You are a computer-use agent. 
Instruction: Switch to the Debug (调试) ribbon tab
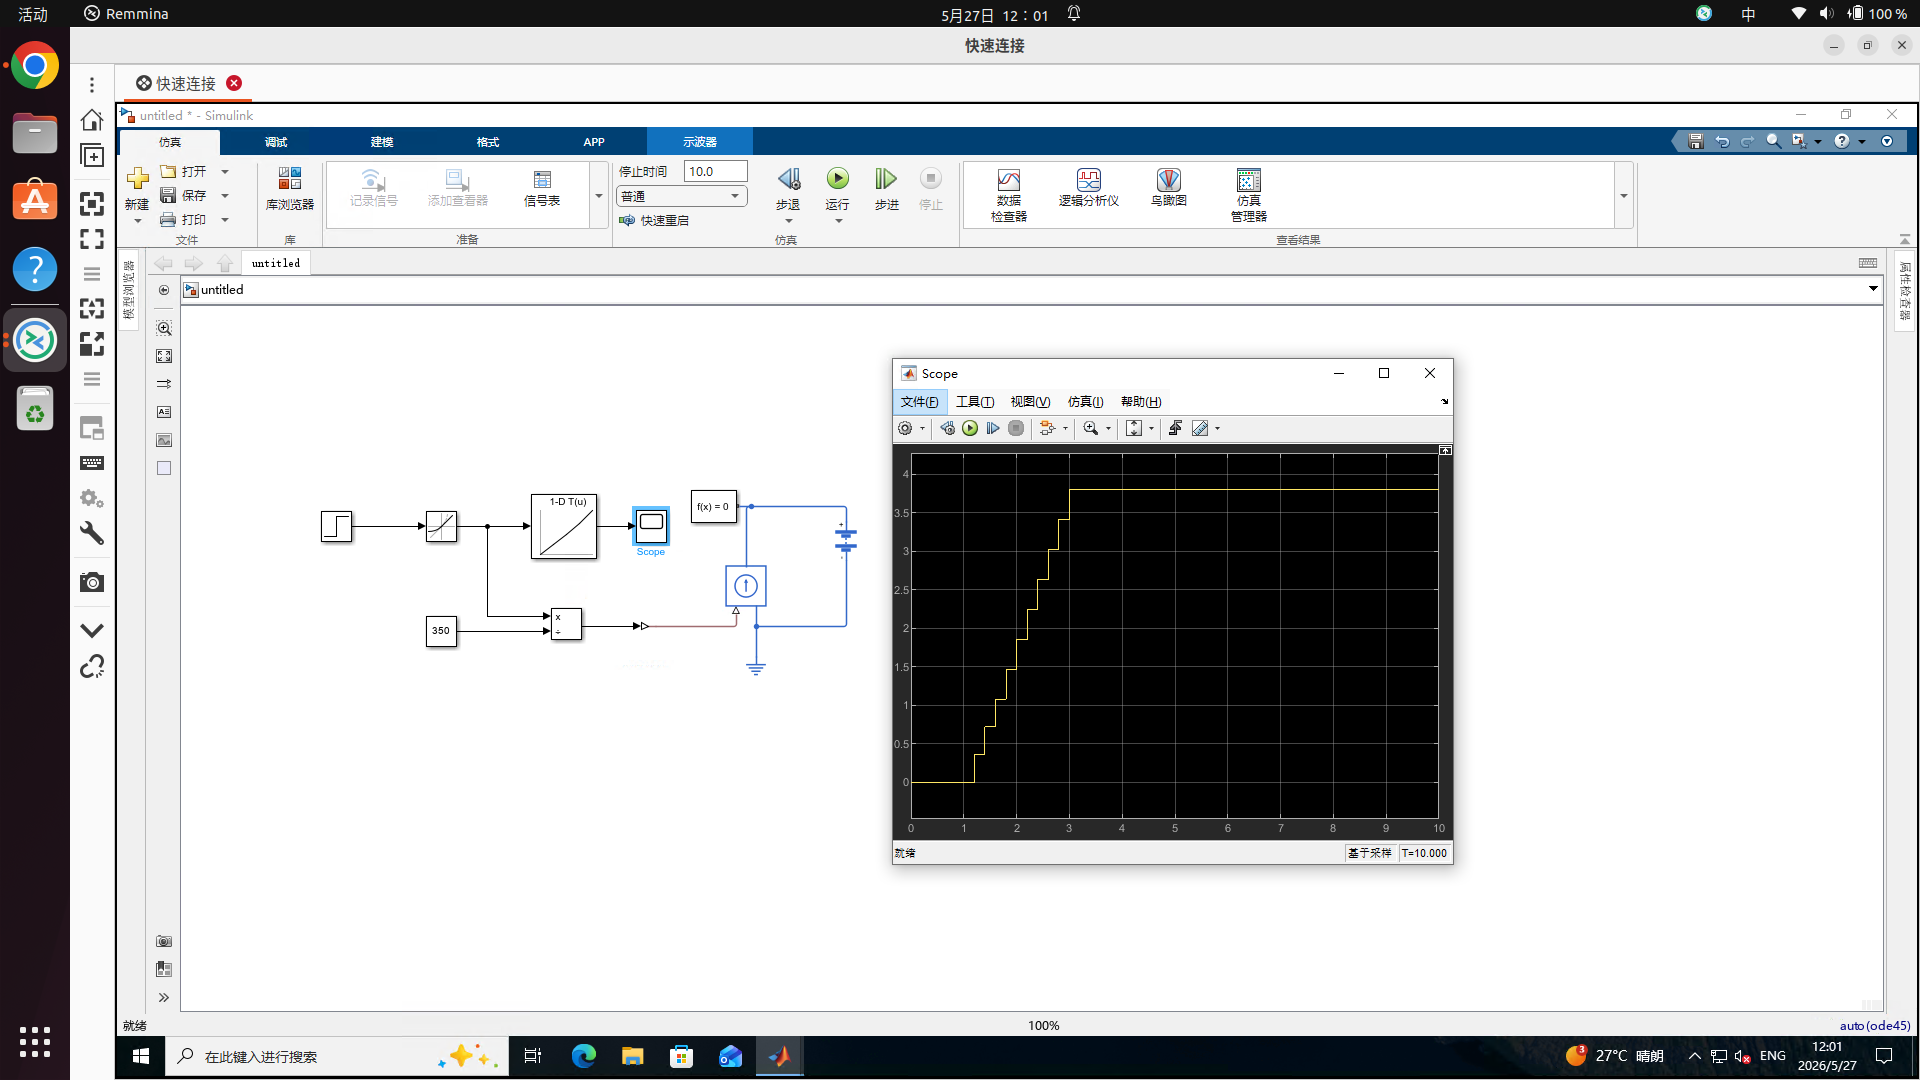click(276, 142)
